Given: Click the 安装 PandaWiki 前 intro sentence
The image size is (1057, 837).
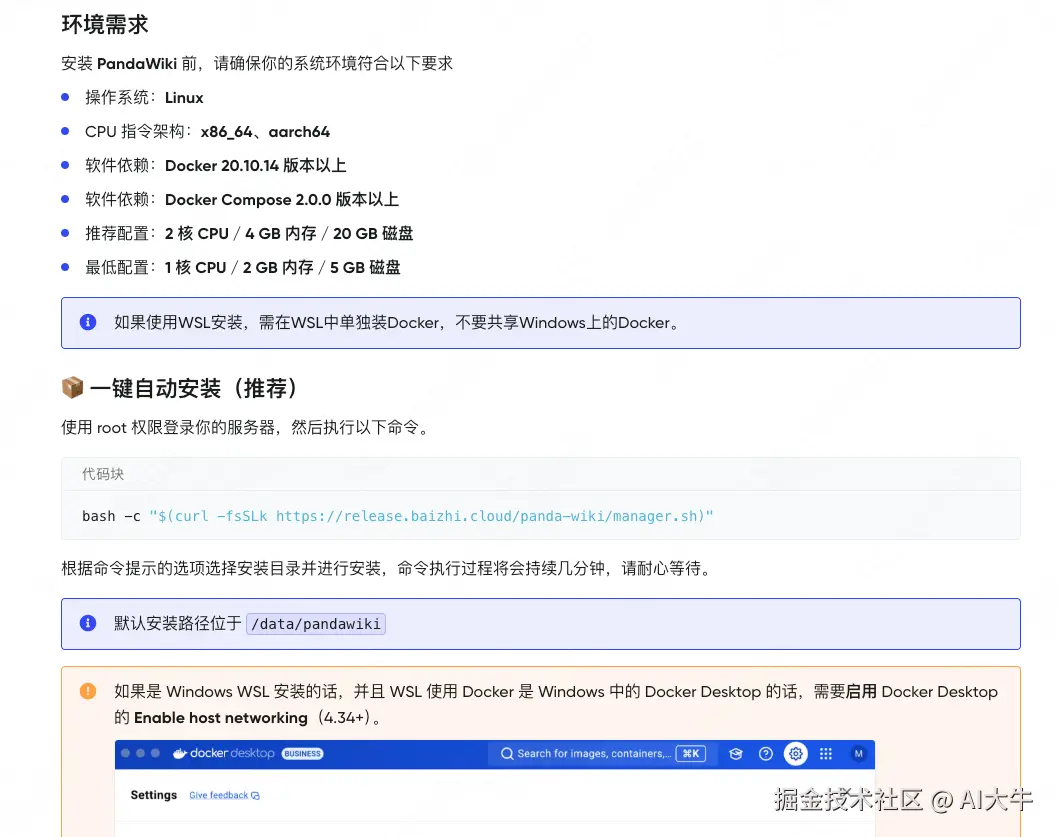Looking at the screenshot, I should coord(257,63).
